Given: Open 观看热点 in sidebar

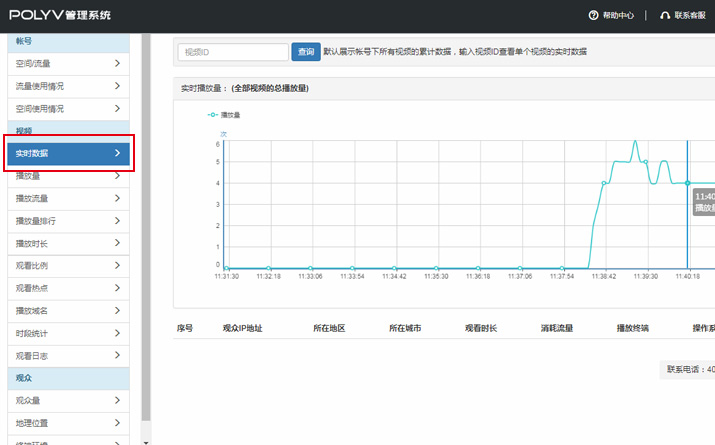Looking at the screenshot, I should point(67,288).
